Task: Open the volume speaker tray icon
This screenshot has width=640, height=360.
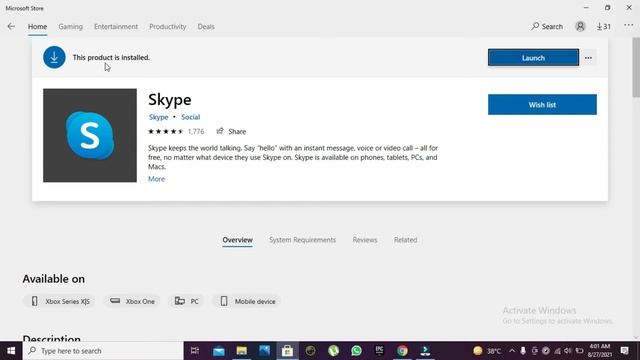Action: pyautogui.click(x=568, y=351)
